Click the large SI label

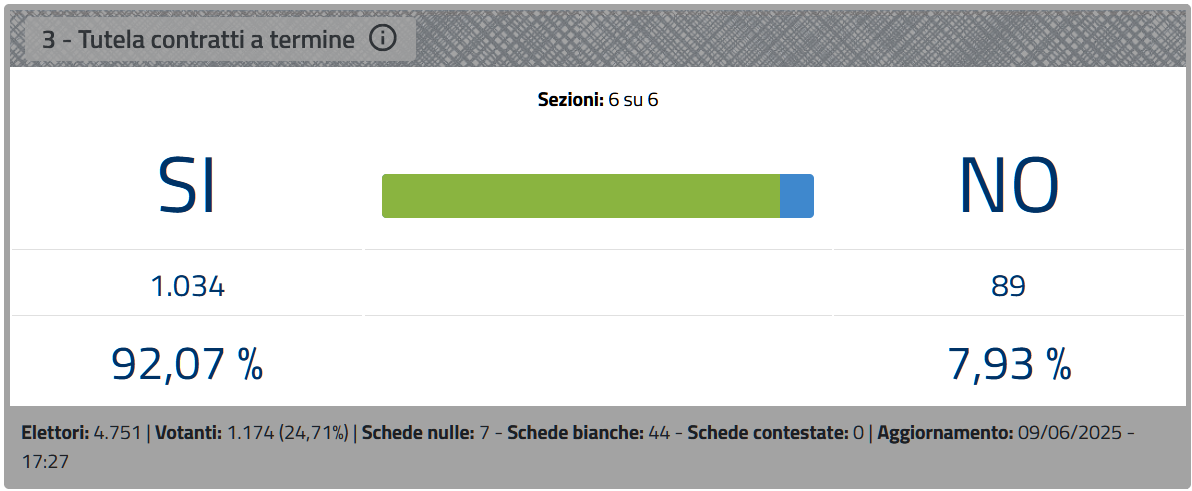[x=187, y=185]
